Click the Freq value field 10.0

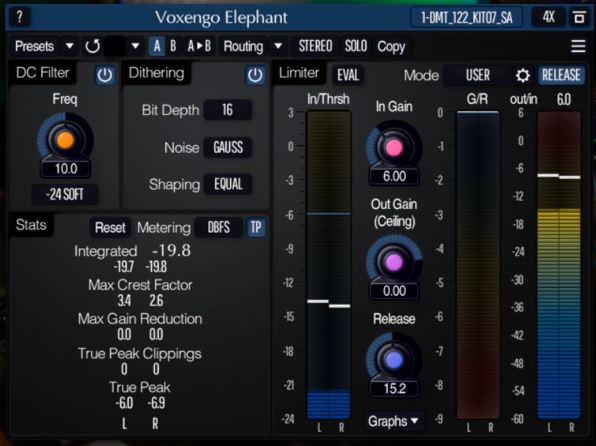tap(66, 168)
